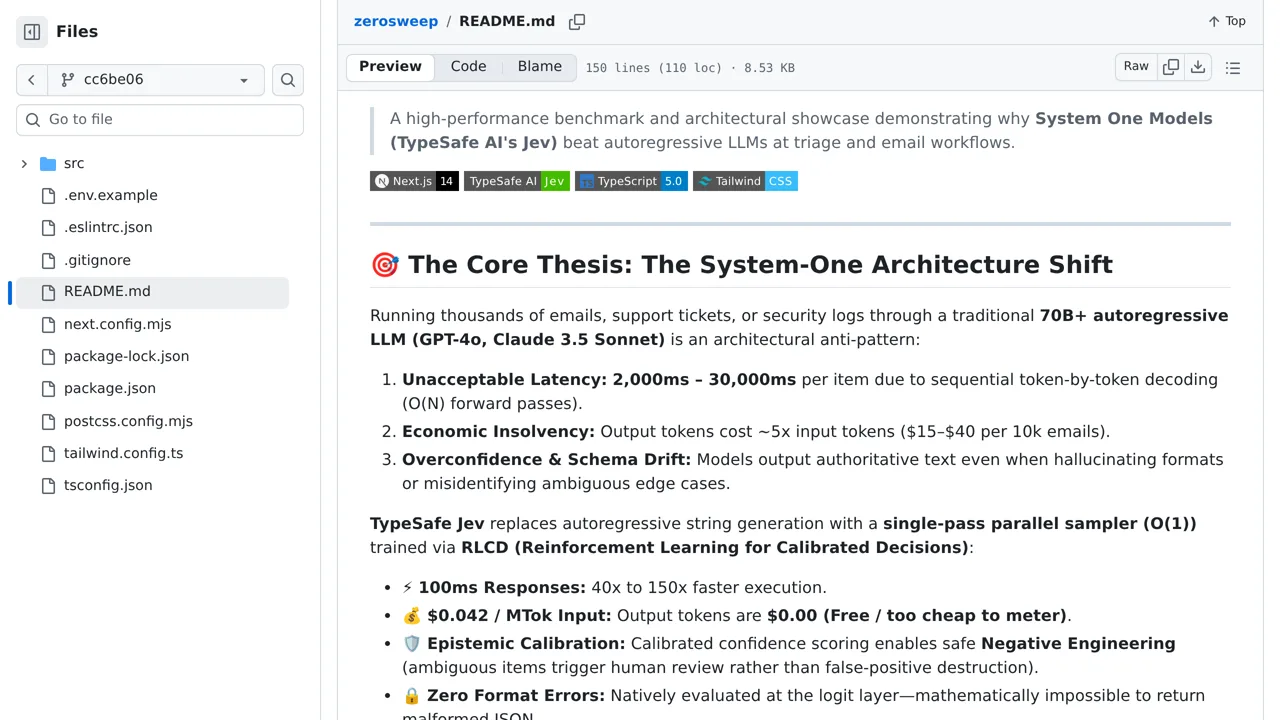Click the Files panel title
Image resolution: width=1280 pixels, height=720 pixels.
pyautogui.click(x=77, y=32)
